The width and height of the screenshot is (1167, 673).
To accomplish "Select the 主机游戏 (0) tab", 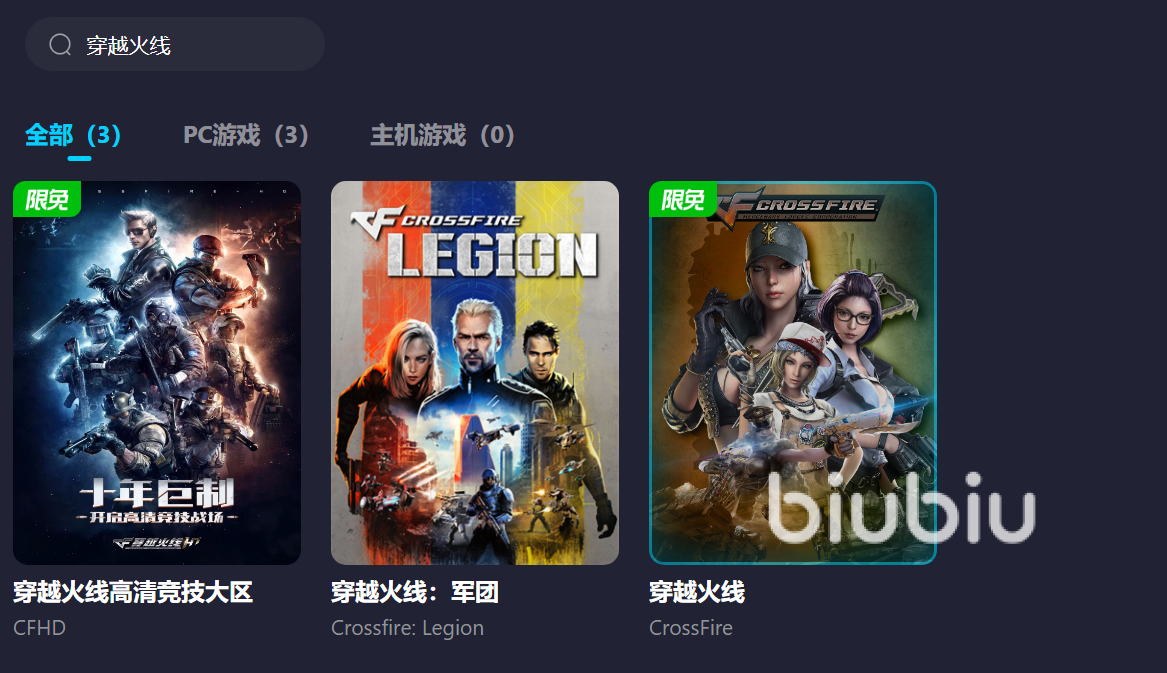I will [x=442, y=135].
